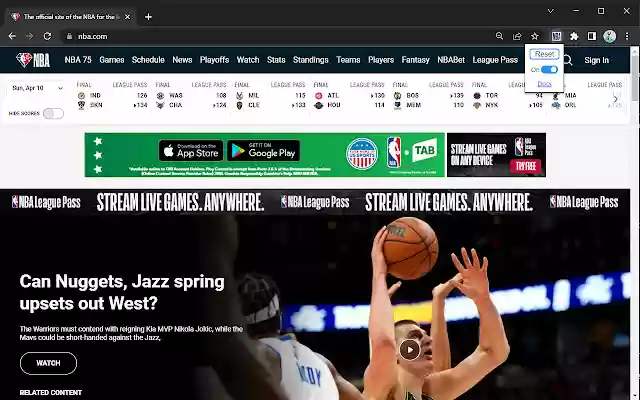Click the forward navigation arrow
Screen dimensions: 640x400
29,36
